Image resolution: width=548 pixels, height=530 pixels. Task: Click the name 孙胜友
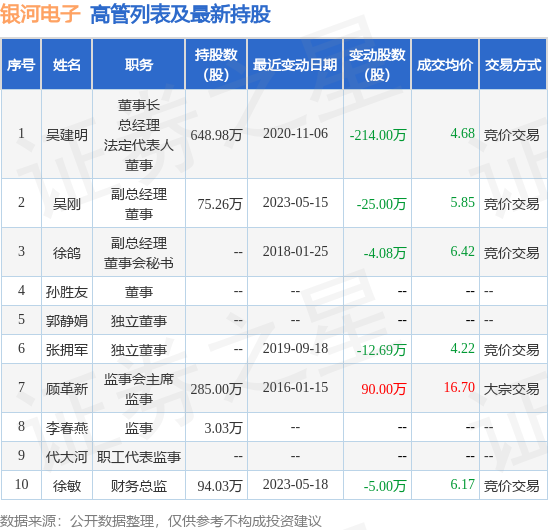67,292
